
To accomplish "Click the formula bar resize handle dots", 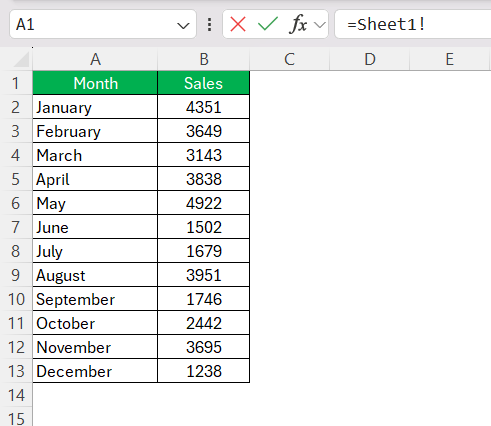I will tap(209, 25).
